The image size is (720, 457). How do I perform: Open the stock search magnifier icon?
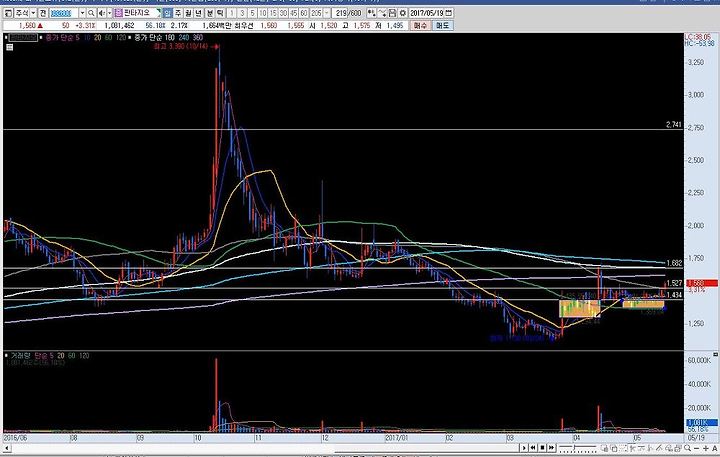pos(91,13)
